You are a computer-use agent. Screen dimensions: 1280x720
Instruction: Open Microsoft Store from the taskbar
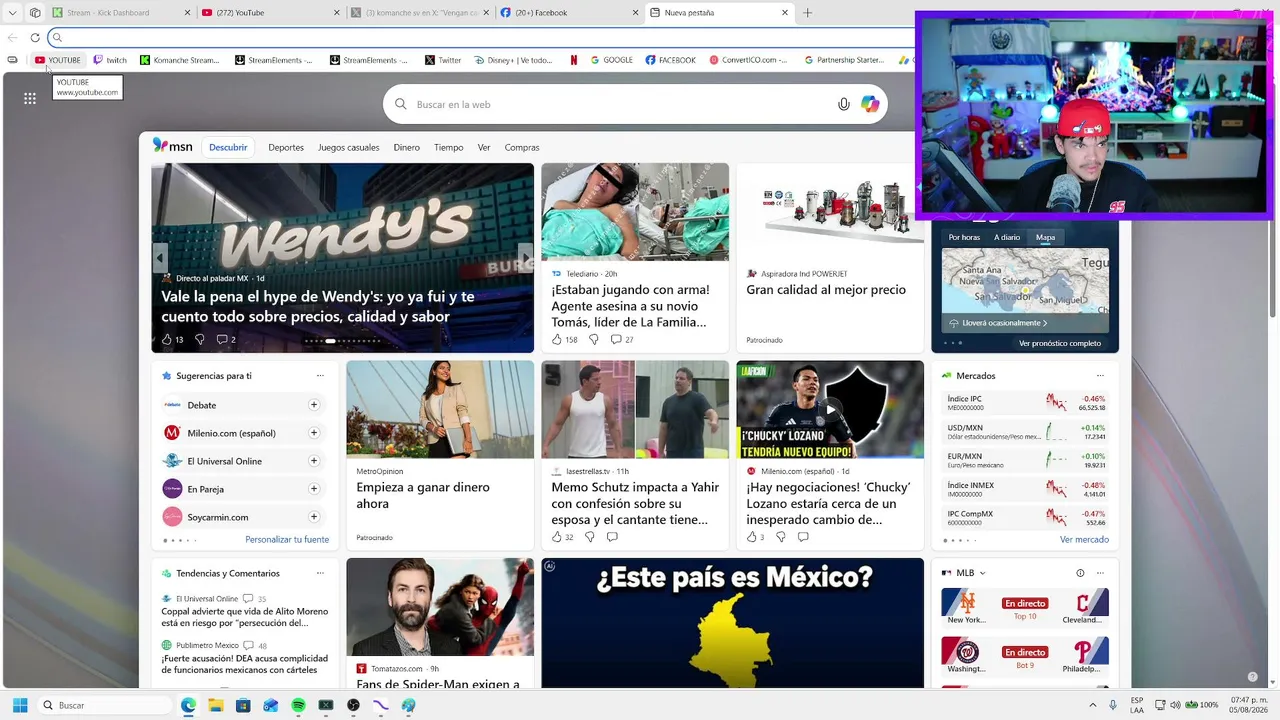pyautogui.click(x=243, y=705)
